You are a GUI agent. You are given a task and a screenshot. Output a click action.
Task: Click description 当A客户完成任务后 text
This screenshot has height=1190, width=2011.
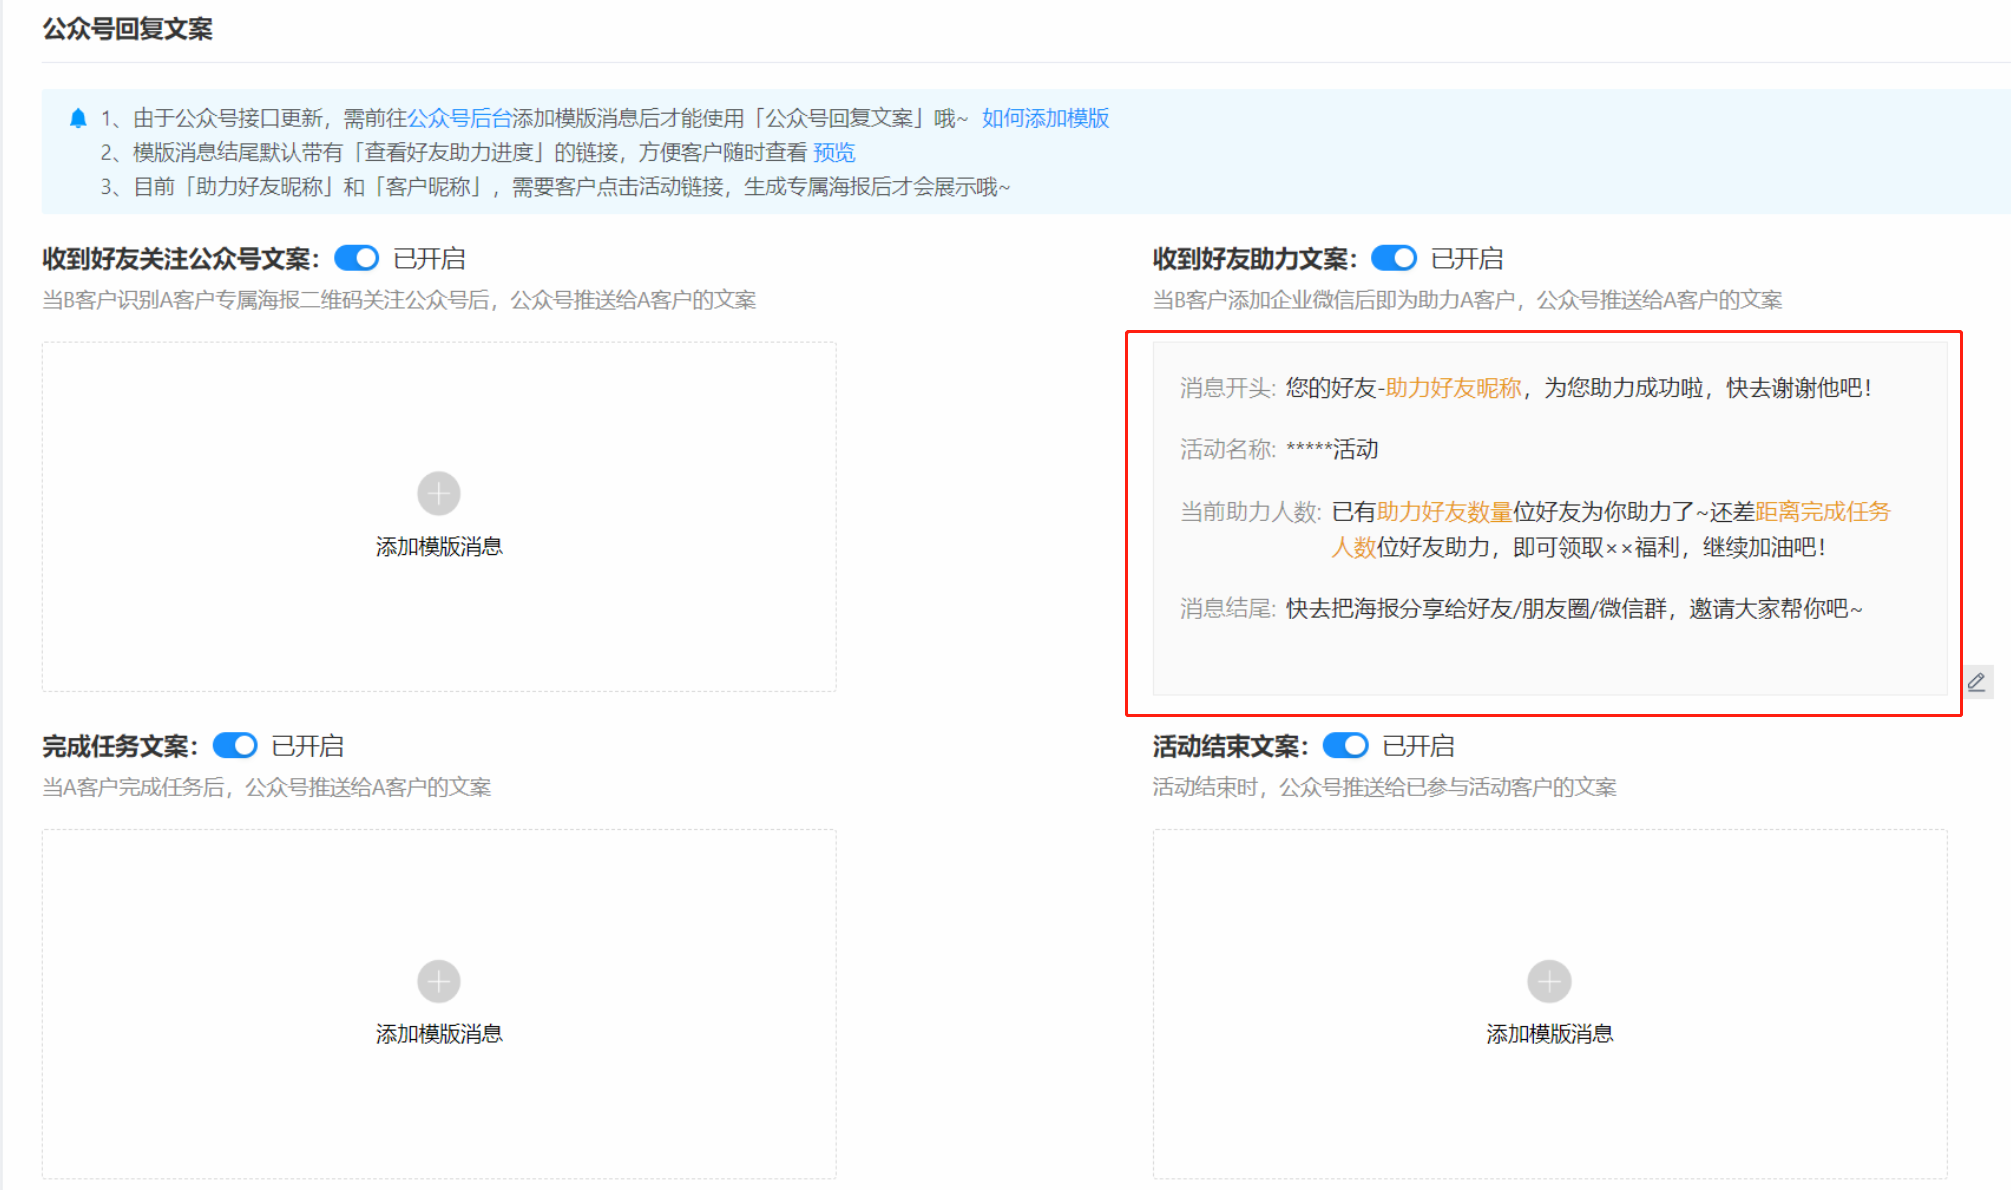tap(267, 787)
